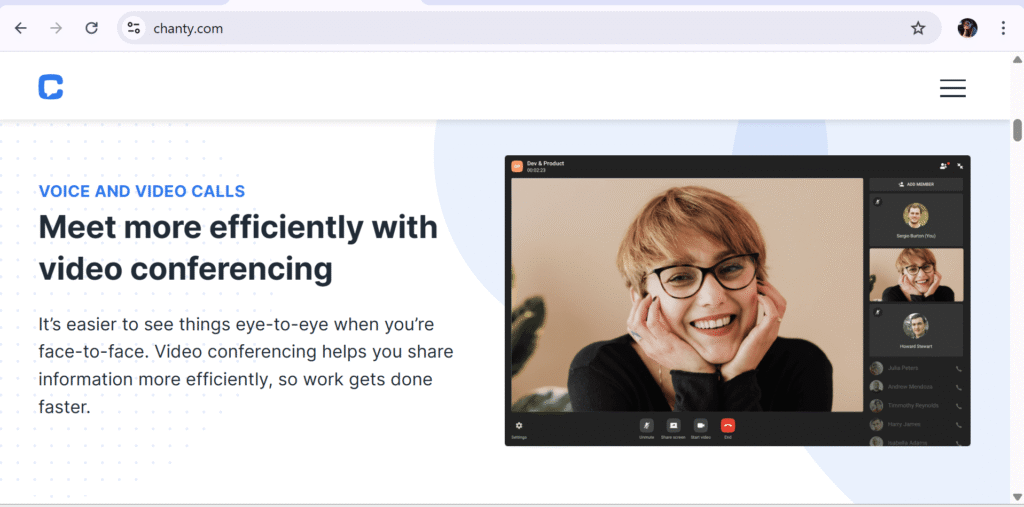Open the Chrome profile avatar

(x=967, y=28)
